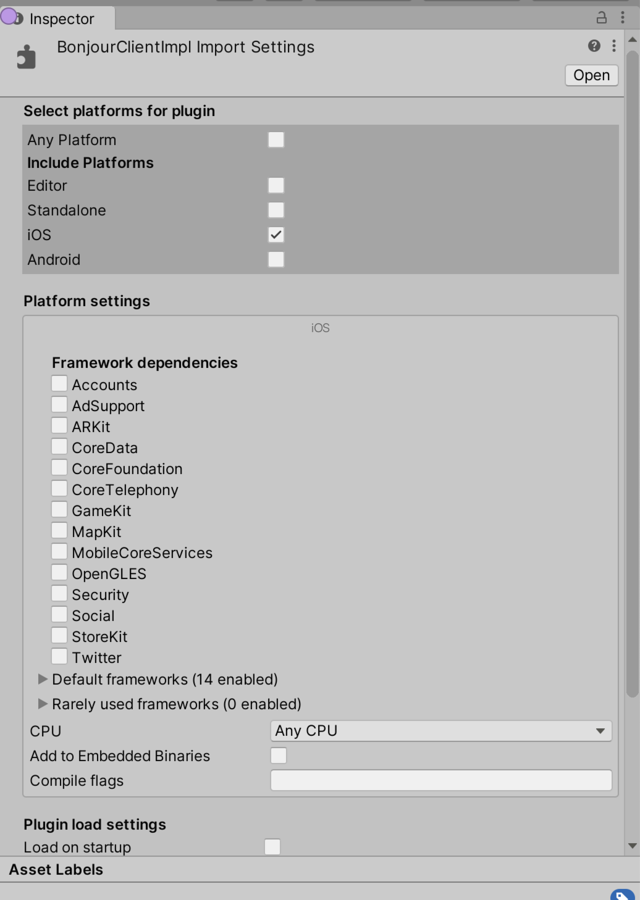640x900 pixels.
Task: Expand Default frameworks disclosure triangle
Action: tap(42, 679)
